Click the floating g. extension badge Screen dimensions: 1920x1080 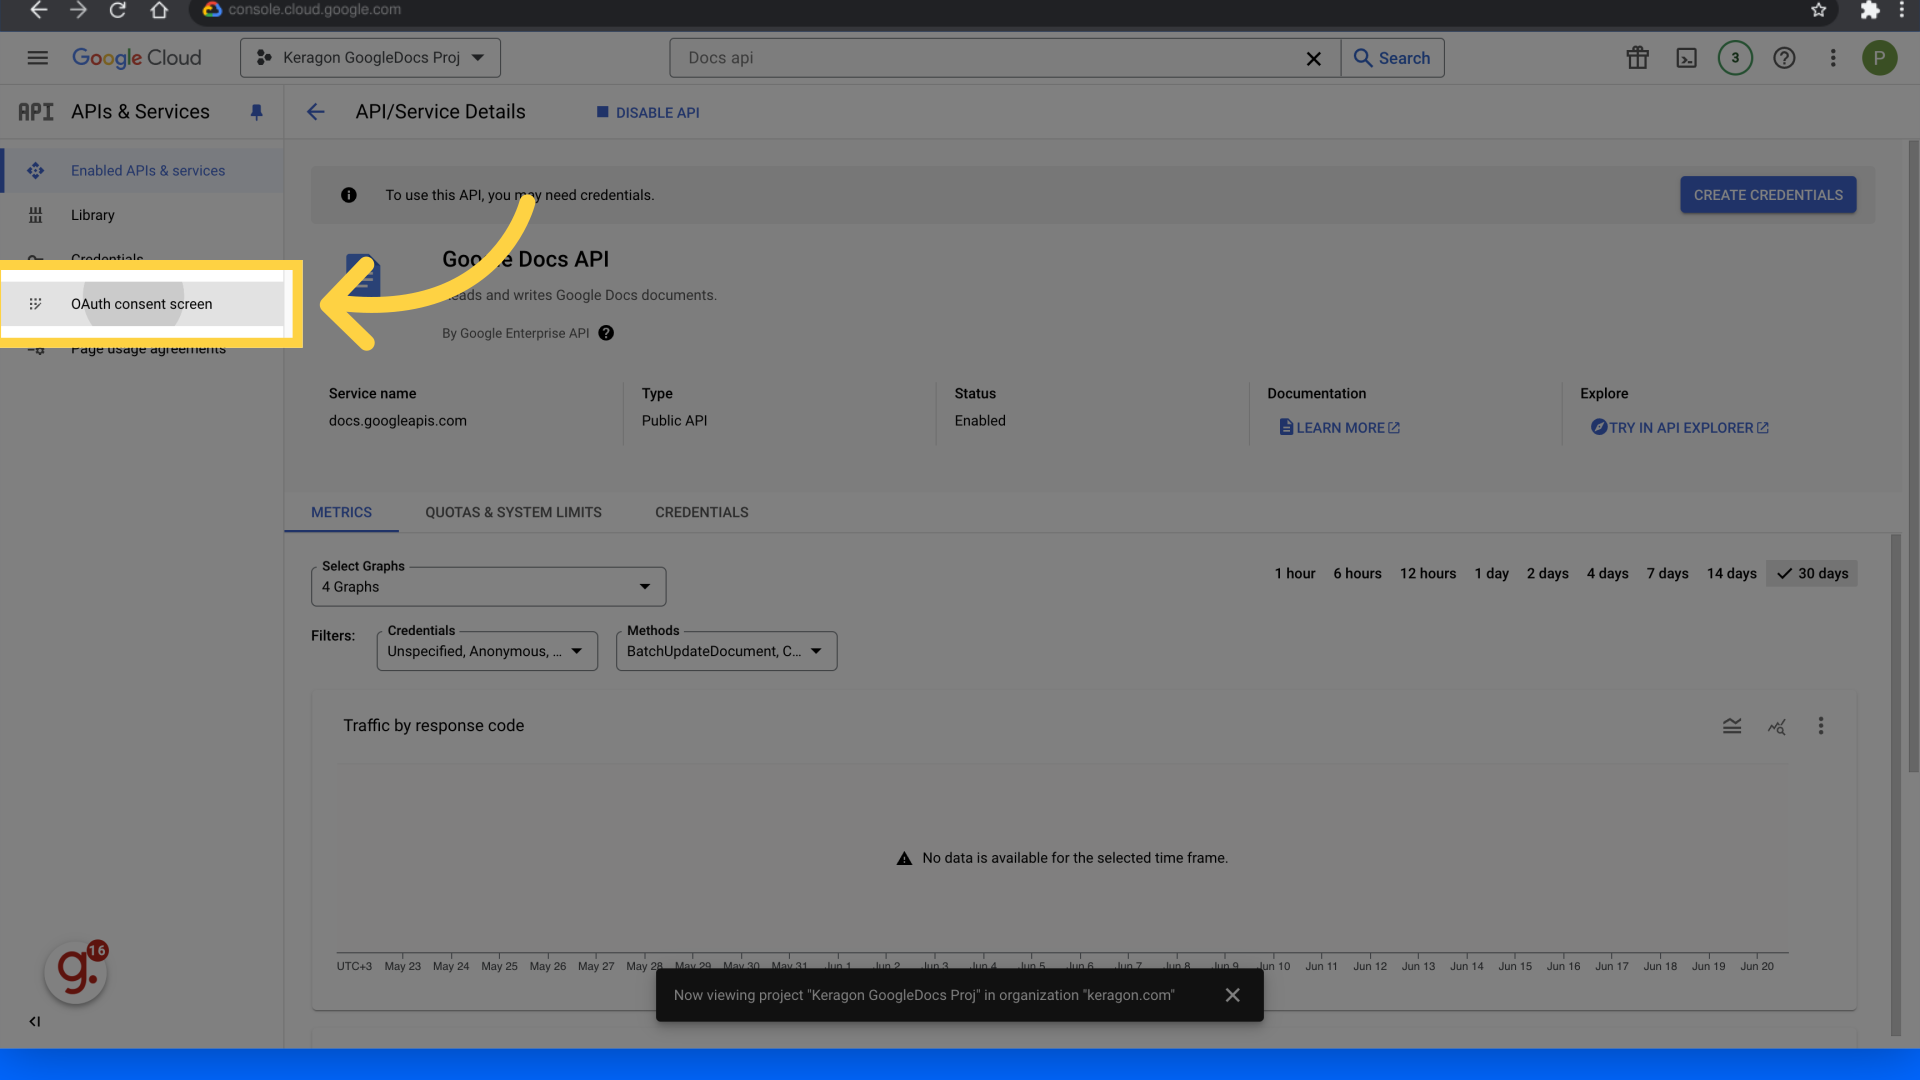click(76, 970)
